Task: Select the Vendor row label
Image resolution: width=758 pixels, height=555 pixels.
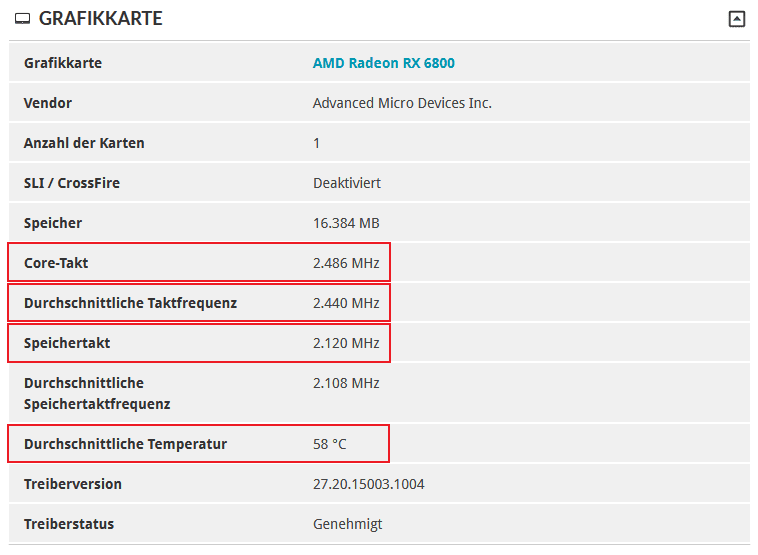Action: tap(48, 103)
